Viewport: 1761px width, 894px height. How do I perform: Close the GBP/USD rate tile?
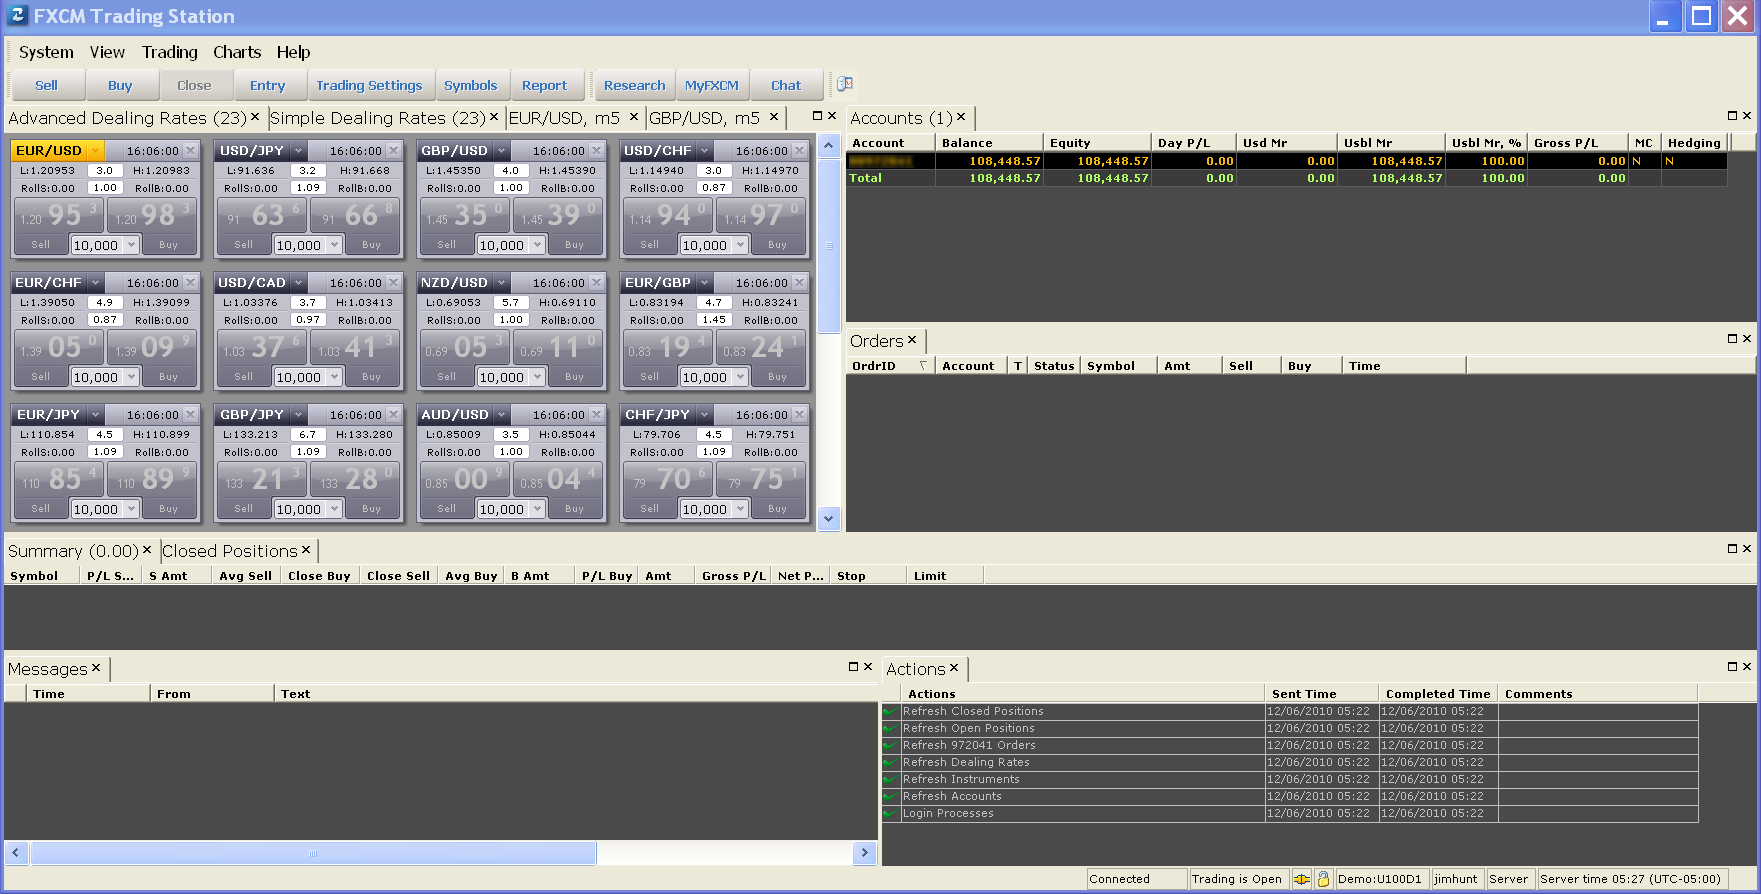597,151
